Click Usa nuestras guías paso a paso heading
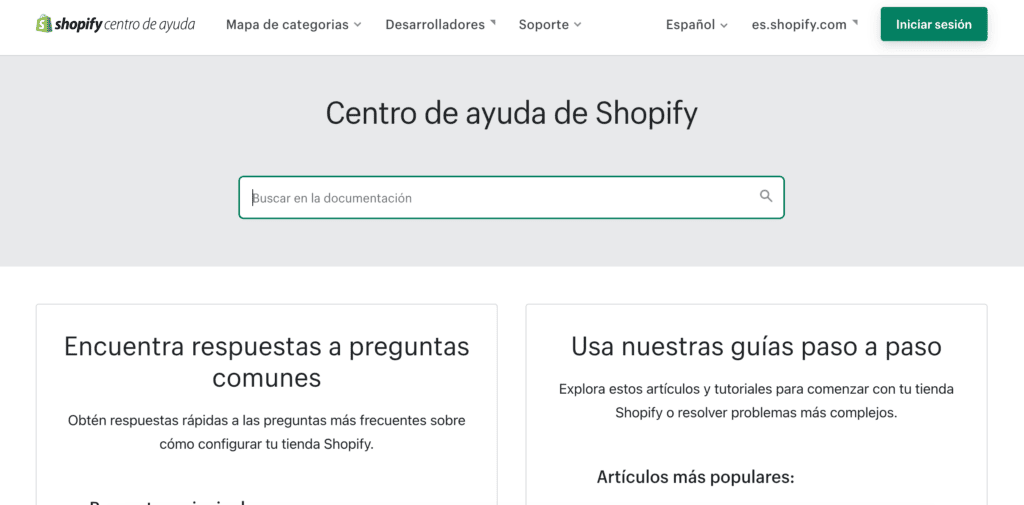 pyautogui.click(x=756, y=346)
